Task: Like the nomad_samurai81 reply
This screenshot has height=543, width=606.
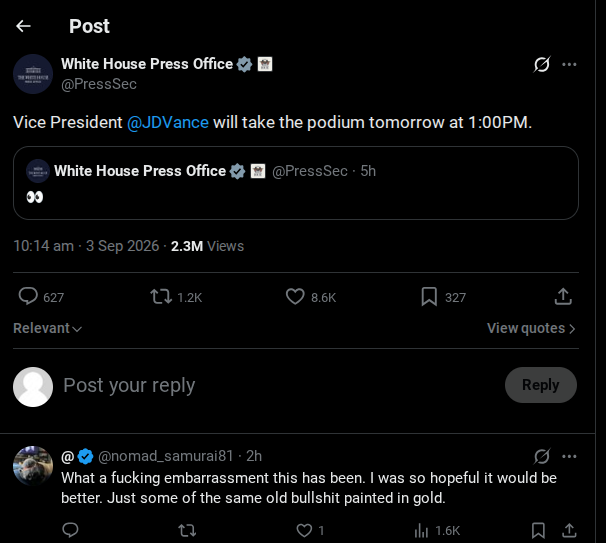Action: 310,530
